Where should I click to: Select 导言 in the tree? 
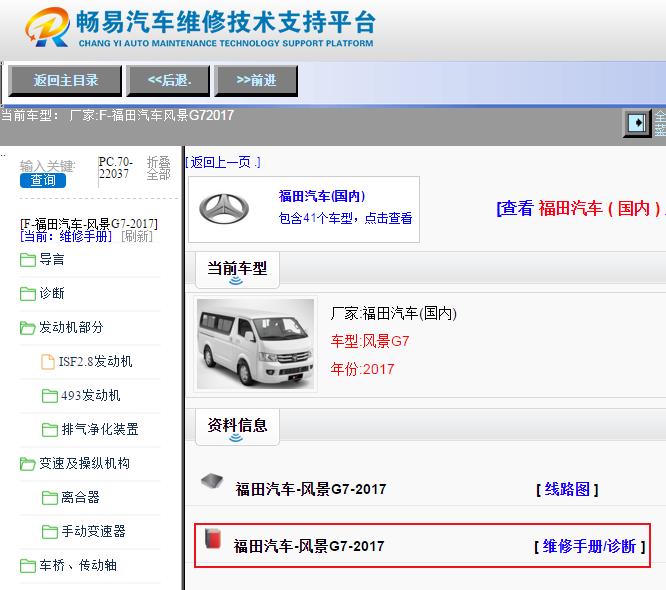52,259
